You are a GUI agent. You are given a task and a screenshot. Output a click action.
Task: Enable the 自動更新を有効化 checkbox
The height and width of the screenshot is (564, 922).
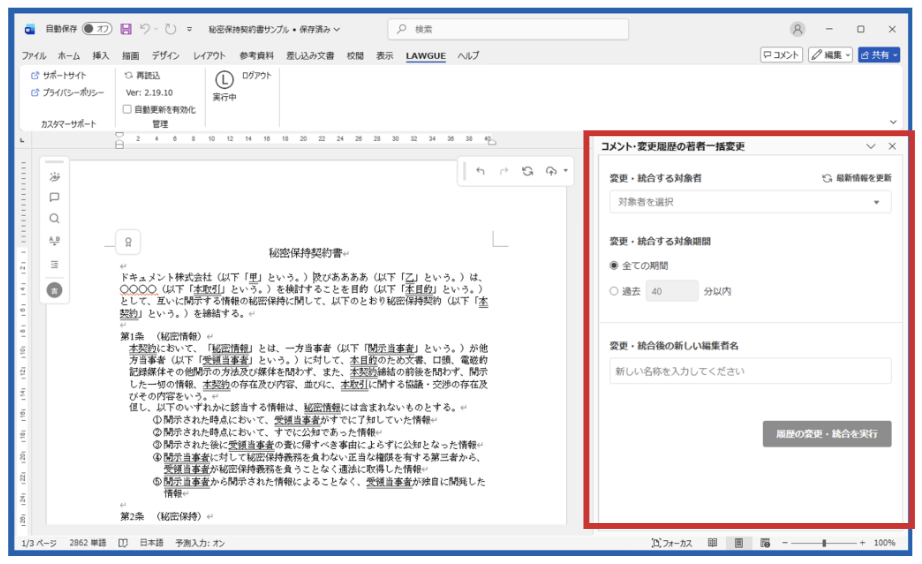click(x=127, y=109)
